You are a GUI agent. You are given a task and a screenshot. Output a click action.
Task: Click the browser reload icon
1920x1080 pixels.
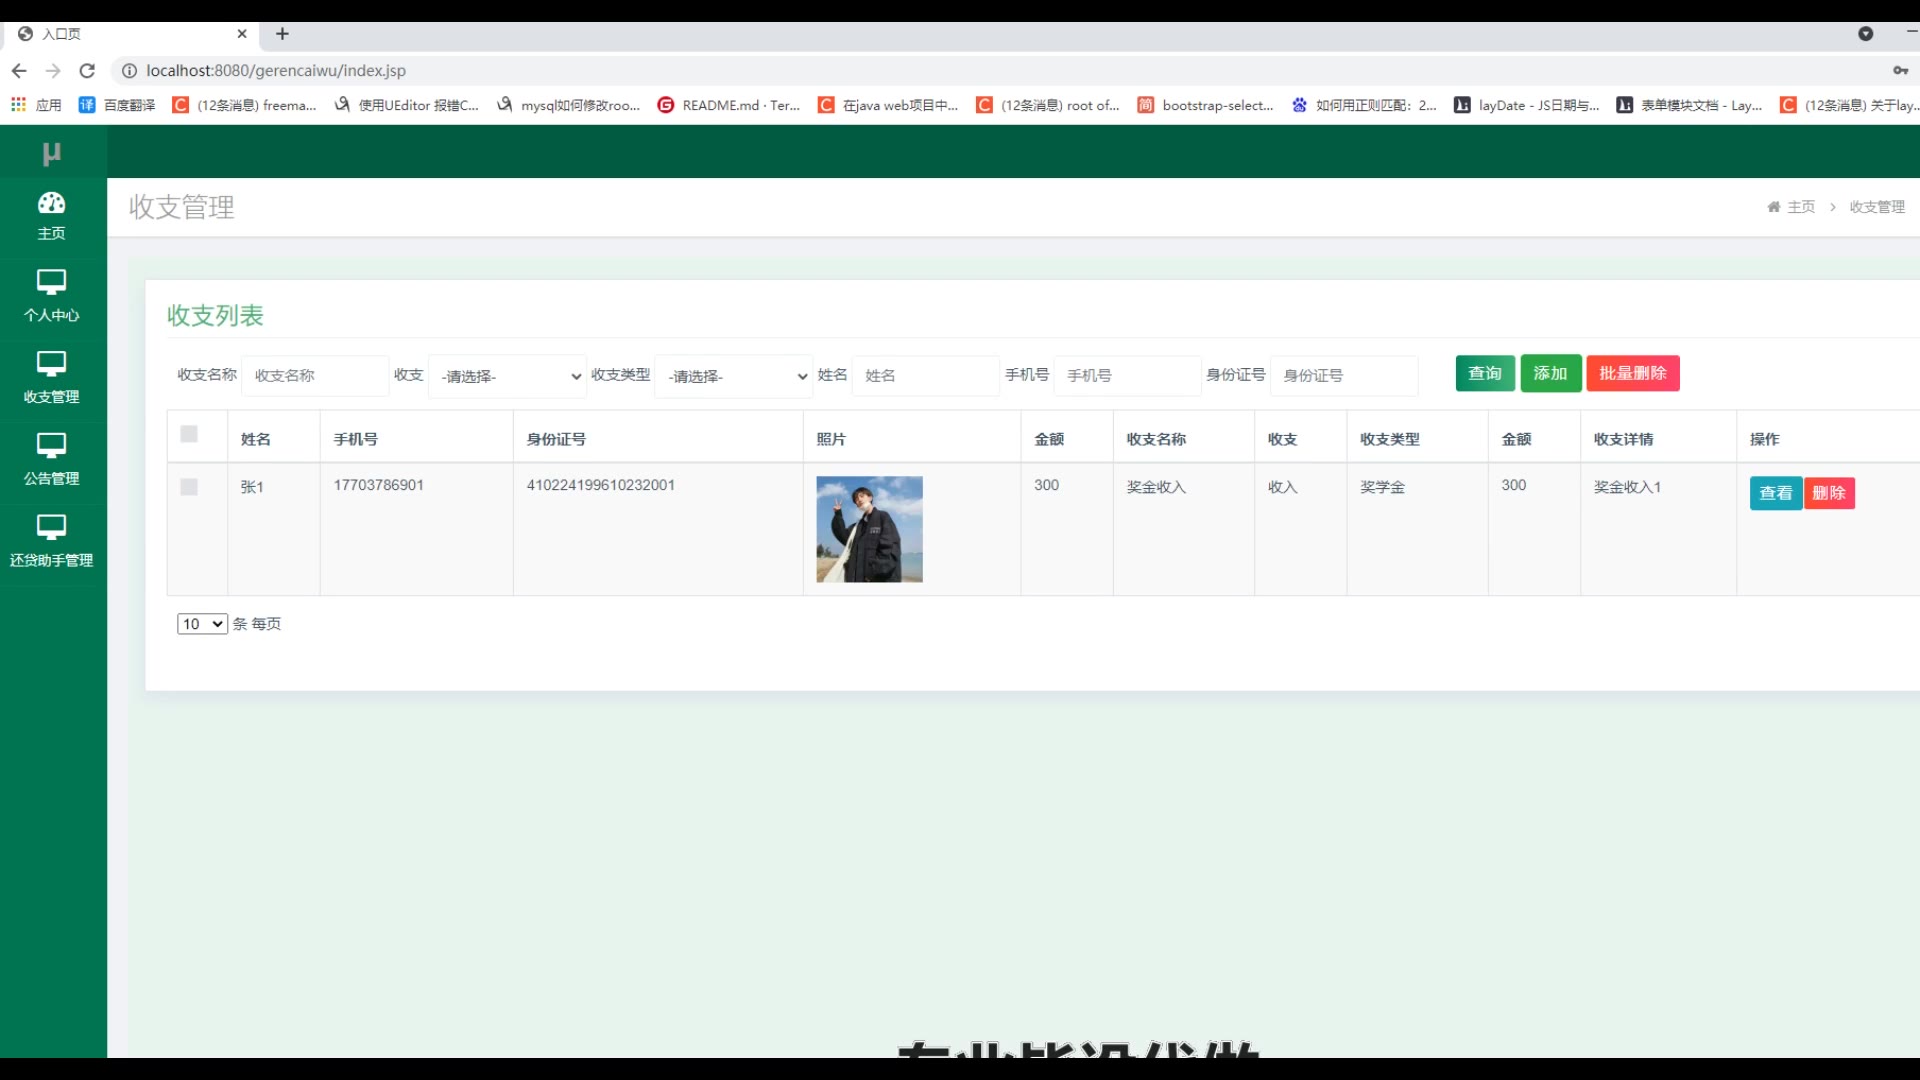pyautogui.click(x=87, y=71)
